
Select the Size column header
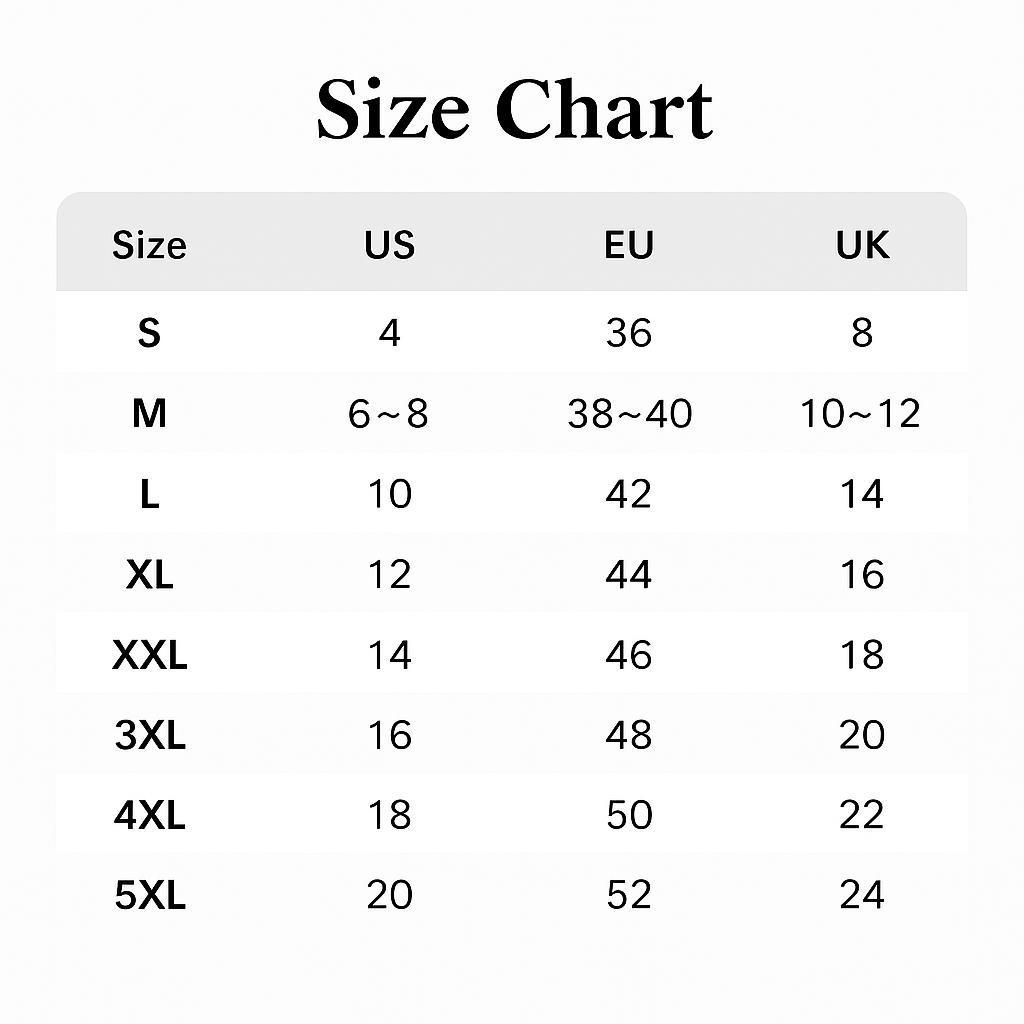point(149,245)
